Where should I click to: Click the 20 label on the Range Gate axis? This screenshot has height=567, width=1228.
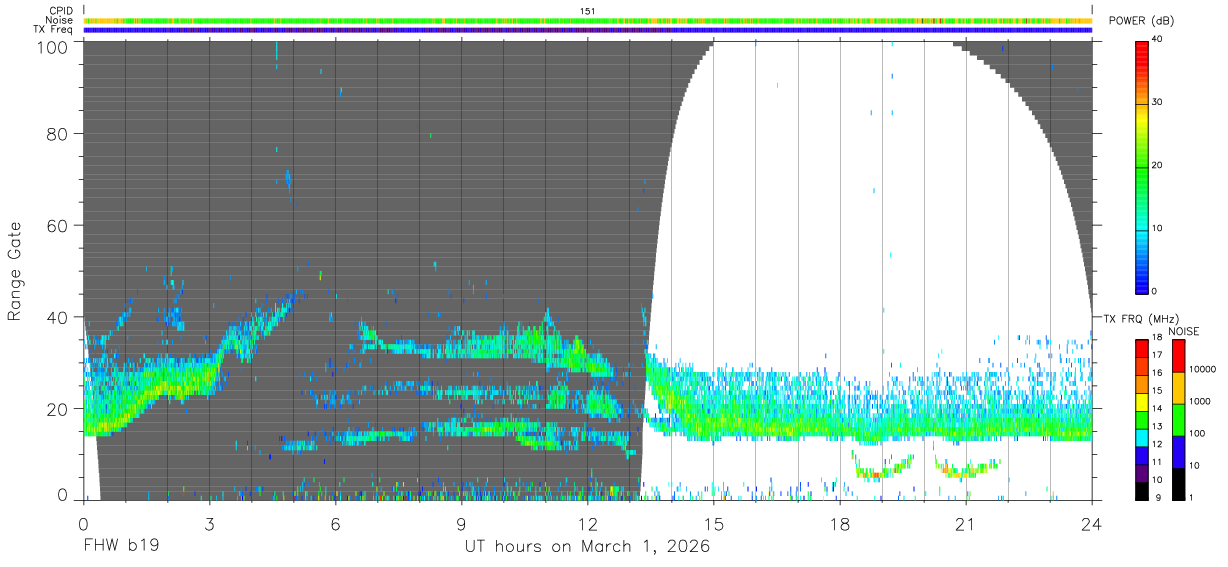click(57, 408)
